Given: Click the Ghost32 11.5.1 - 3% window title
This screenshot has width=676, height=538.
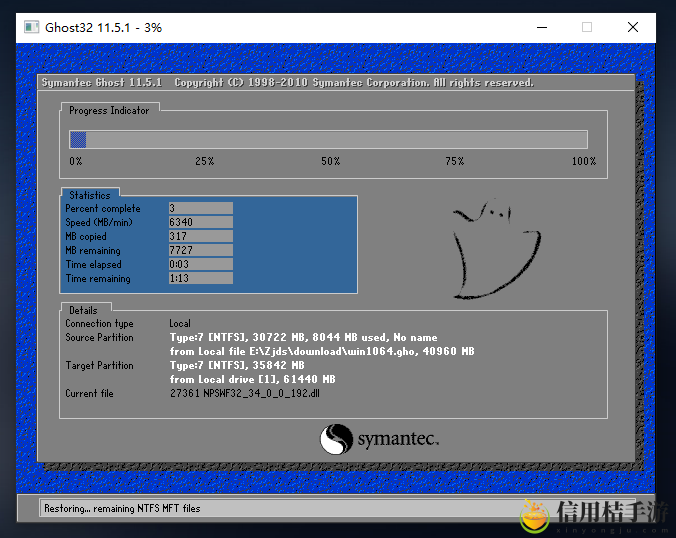Looking at the screenshot, I should pos(103,28).
